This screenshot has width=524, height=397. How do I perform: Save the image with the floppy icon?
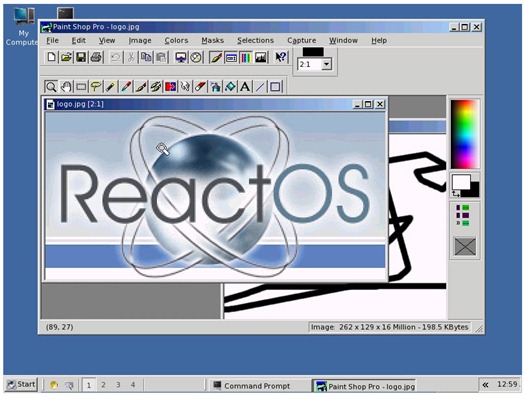click(81, 57)
